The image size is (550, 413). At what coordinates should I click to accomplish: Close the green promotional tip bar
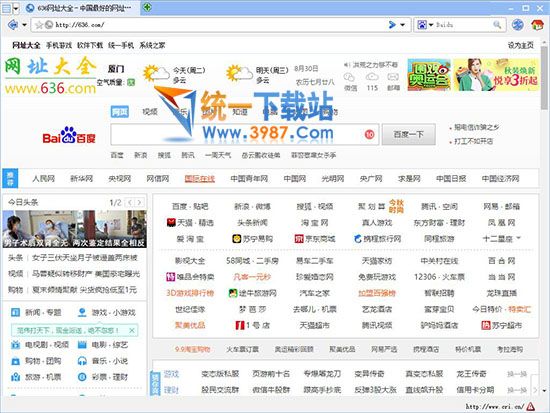click(132, 330)
